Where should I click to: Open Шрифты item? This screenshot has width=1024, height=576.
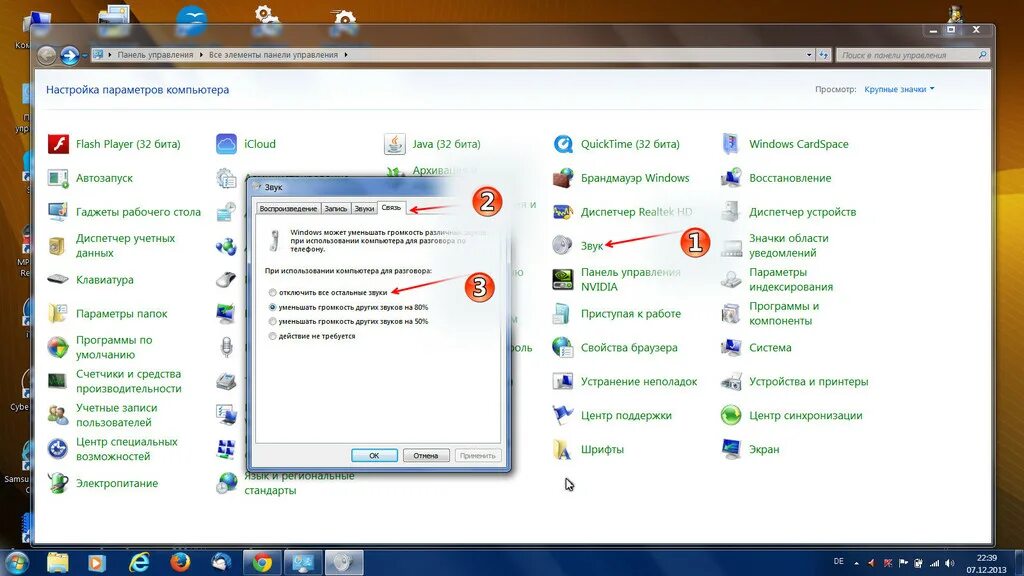tap(588, 449)
